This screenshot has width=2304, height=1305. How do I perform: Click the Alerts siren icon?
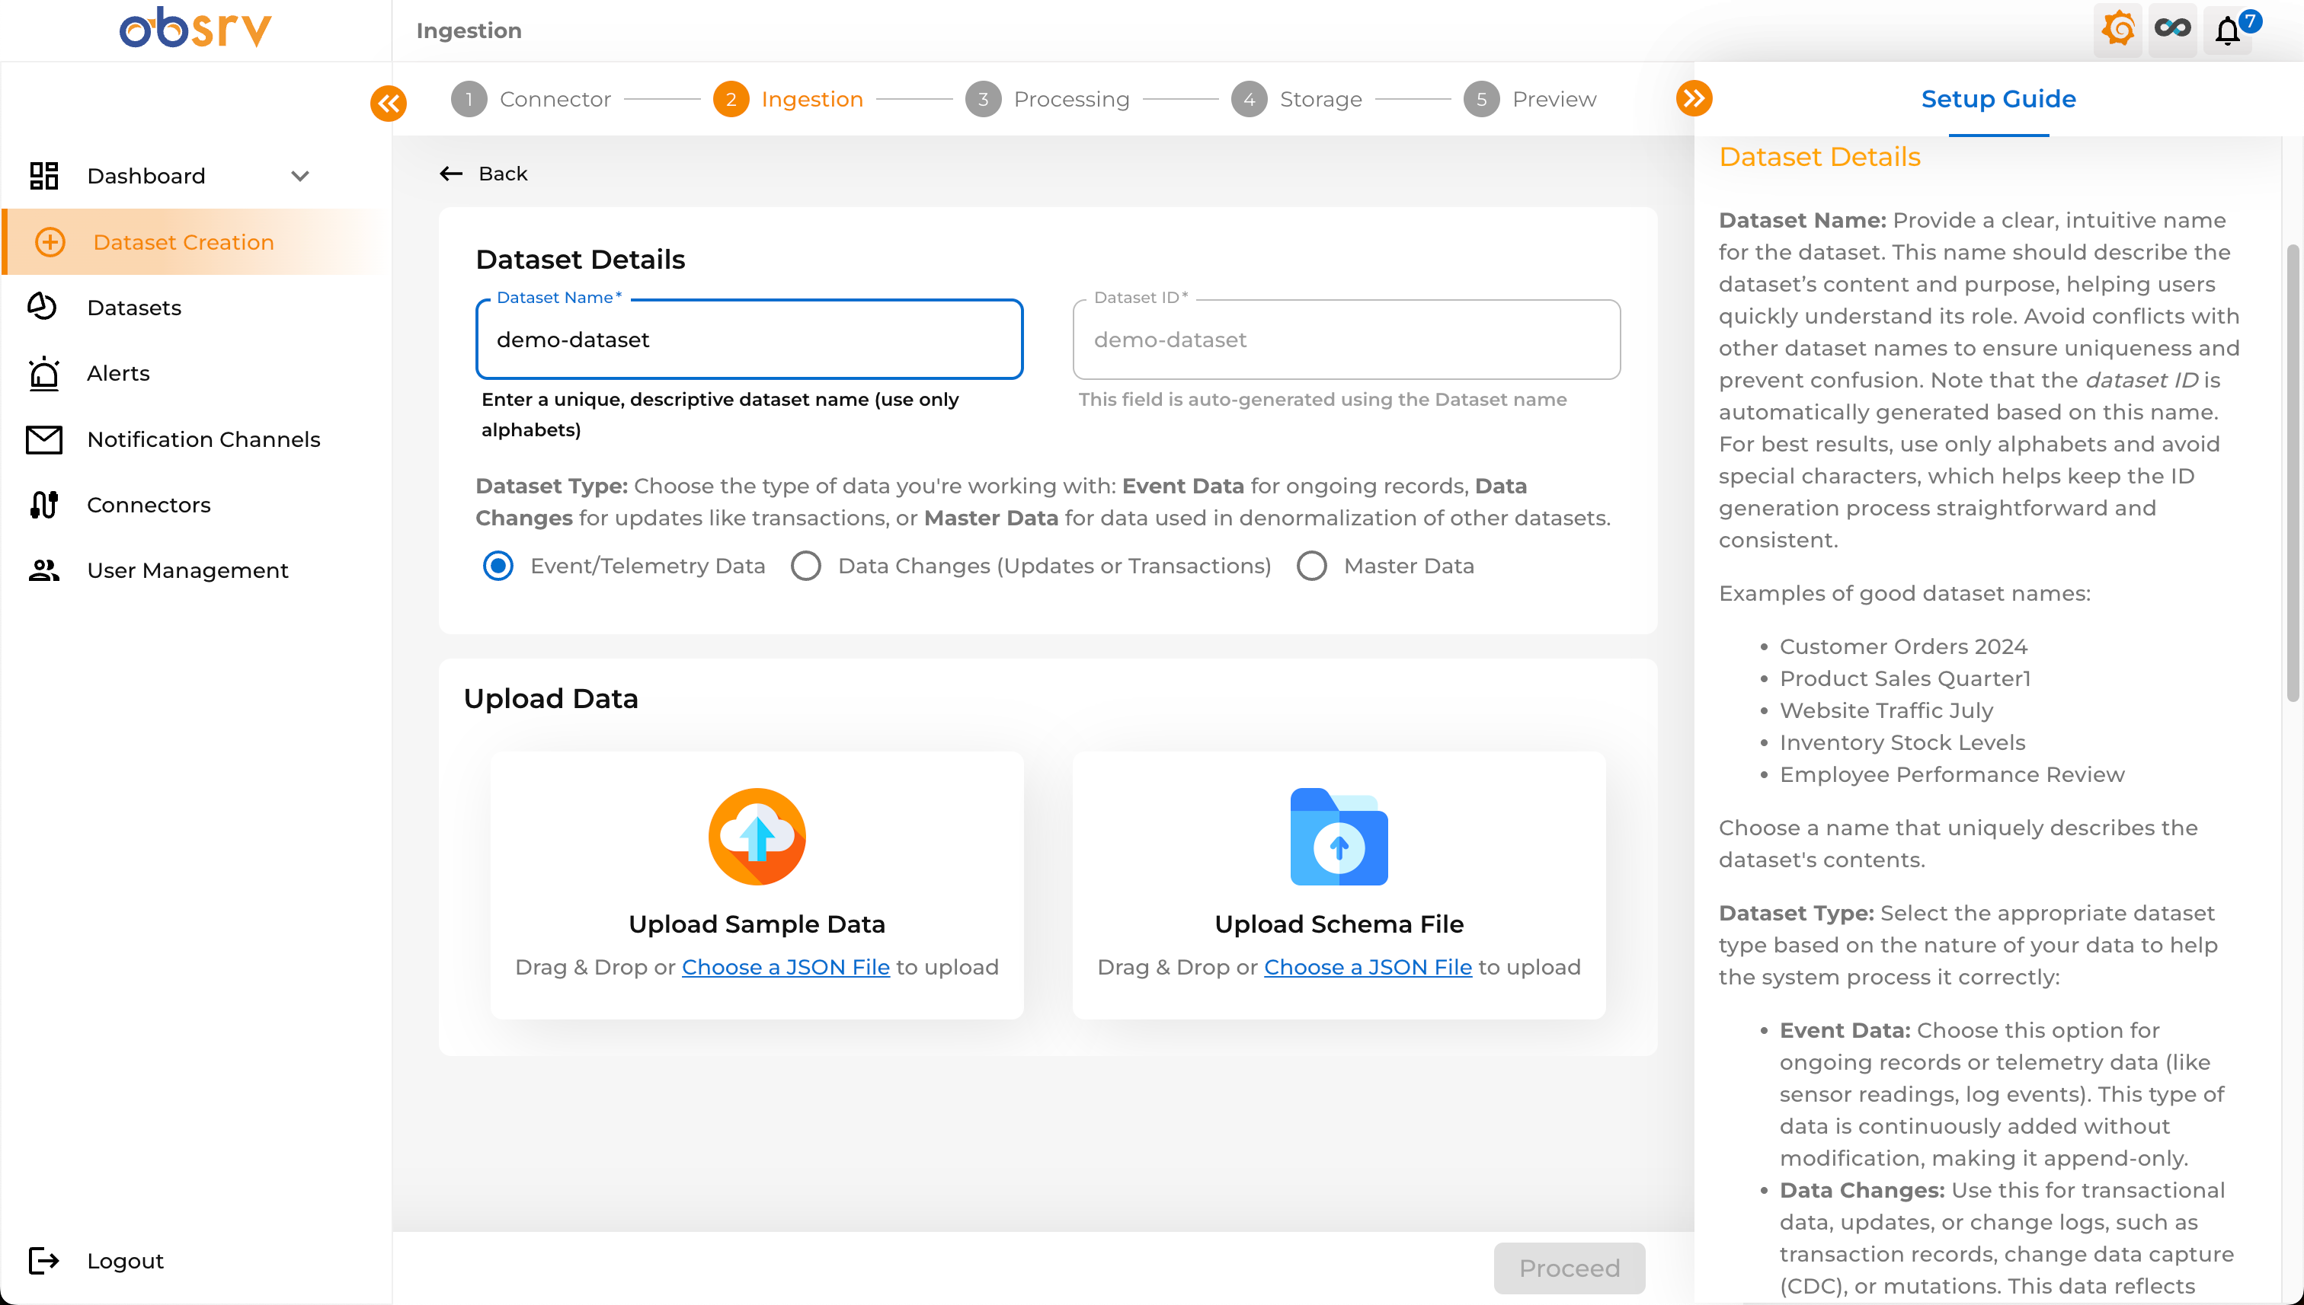pyautogui.click(x=44, y=373)
